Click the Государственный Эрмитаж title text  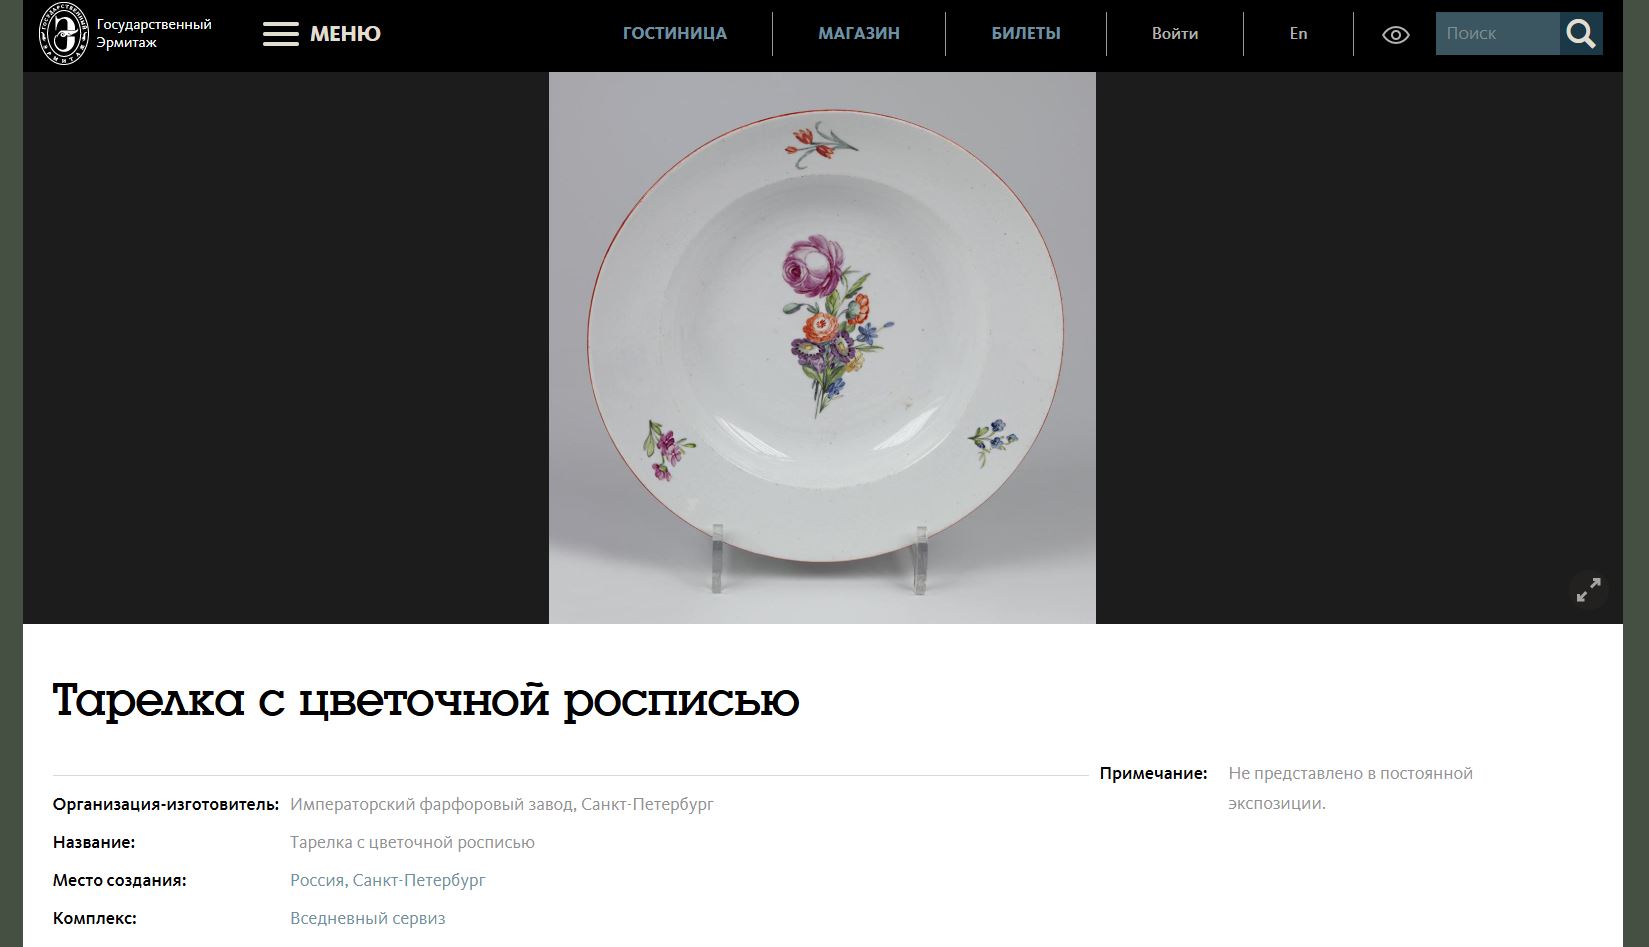tap(154, 33)
